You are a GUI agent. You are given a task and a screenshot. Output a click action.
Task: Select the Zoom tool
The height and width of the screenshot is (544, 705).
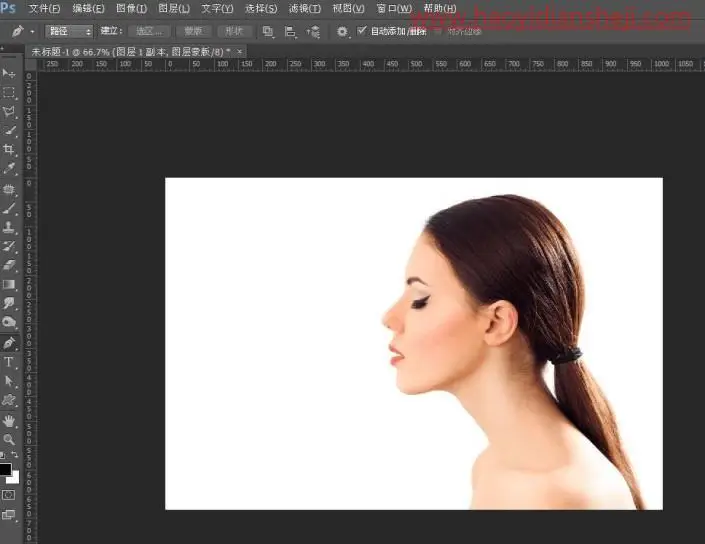9,440
